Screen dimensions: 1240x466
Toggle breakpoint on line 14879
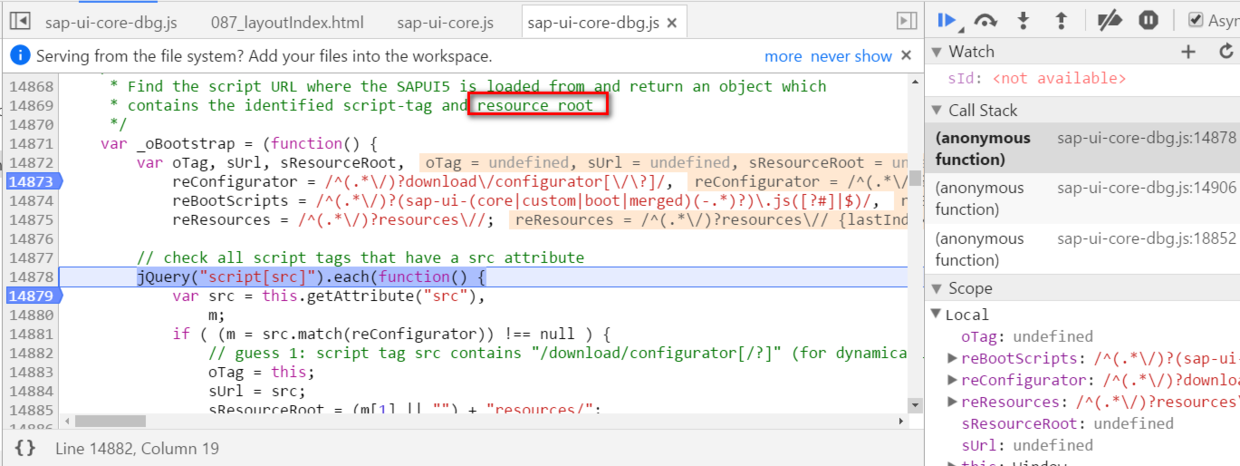coord(31,296)
